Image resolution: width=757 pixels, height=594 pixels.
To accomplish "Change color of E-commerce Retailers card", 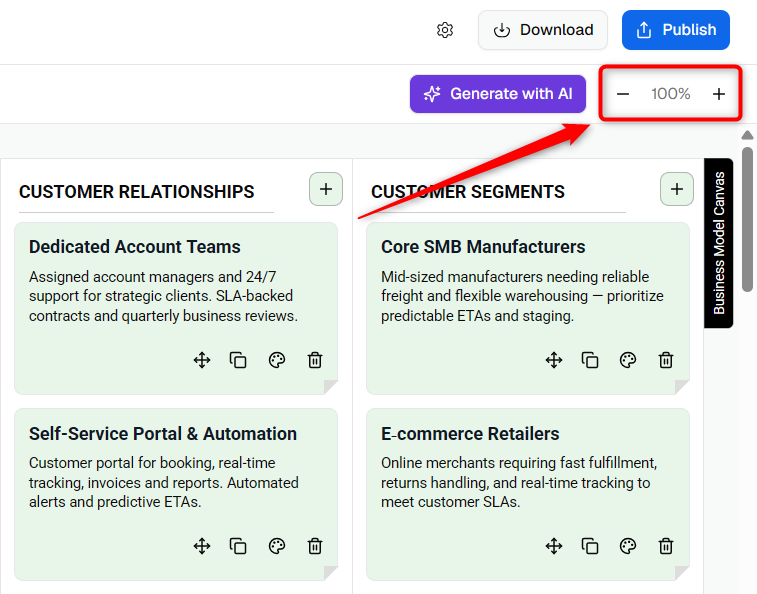I will (x=628, y=546).
